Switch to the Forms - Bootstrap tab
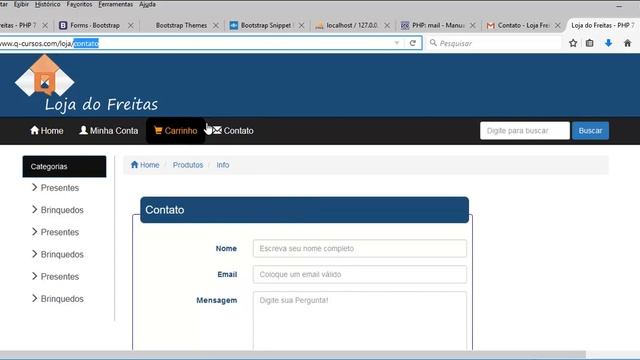640x360 pixels. coord(95,25)
